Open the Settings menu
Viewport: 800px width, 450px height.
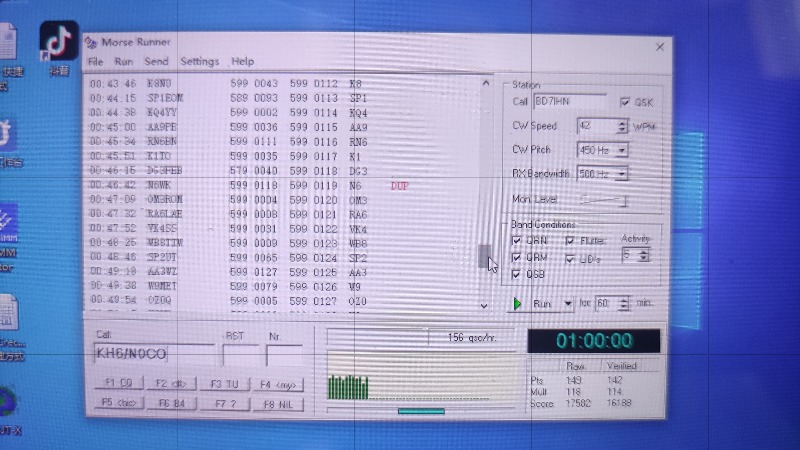pos(199,62)
